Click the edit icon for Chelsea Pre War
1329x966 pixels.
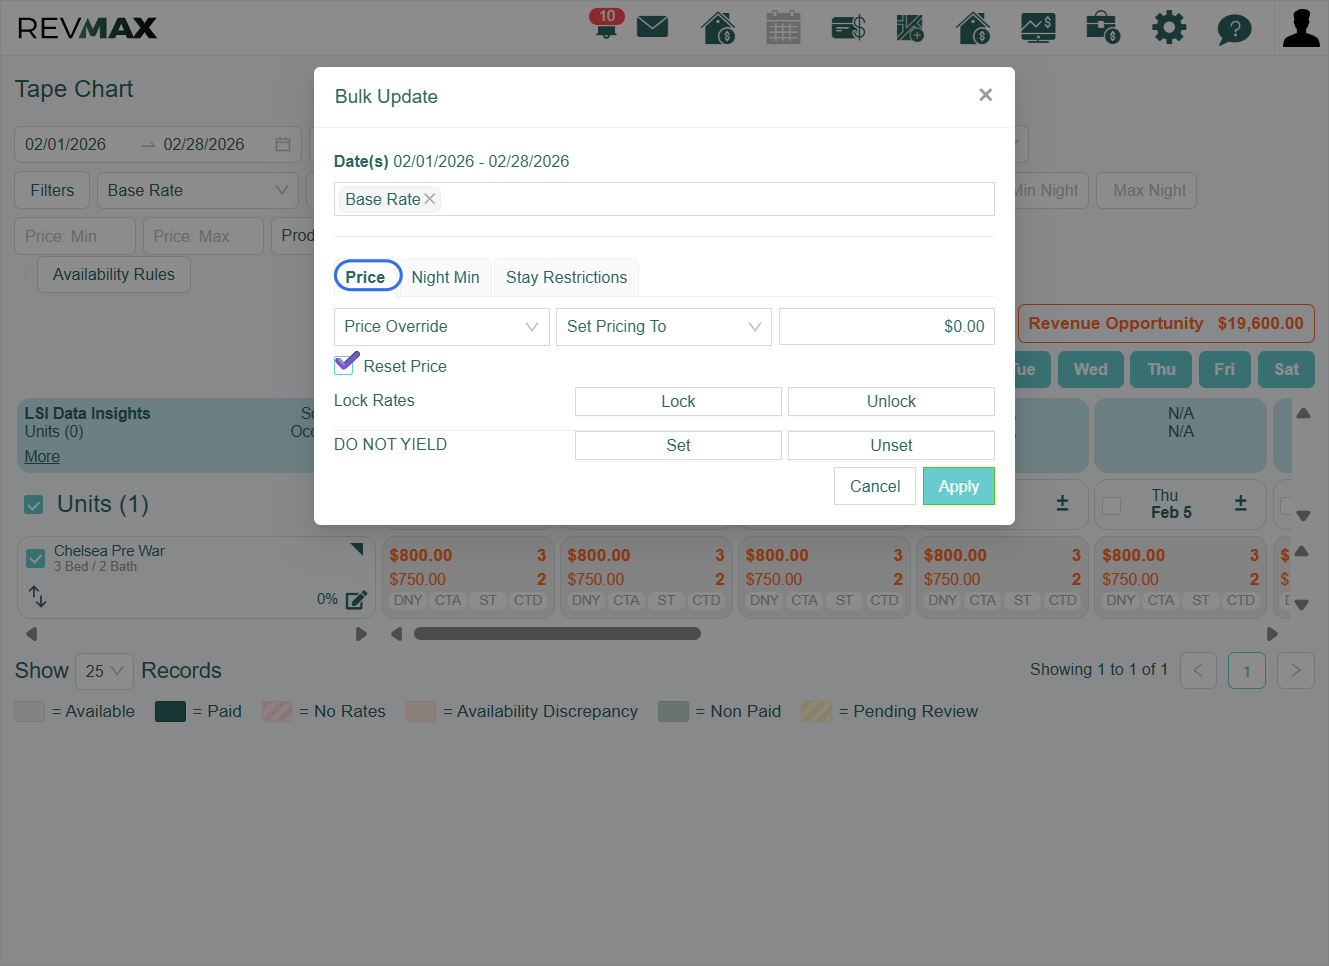pos(356,600)
